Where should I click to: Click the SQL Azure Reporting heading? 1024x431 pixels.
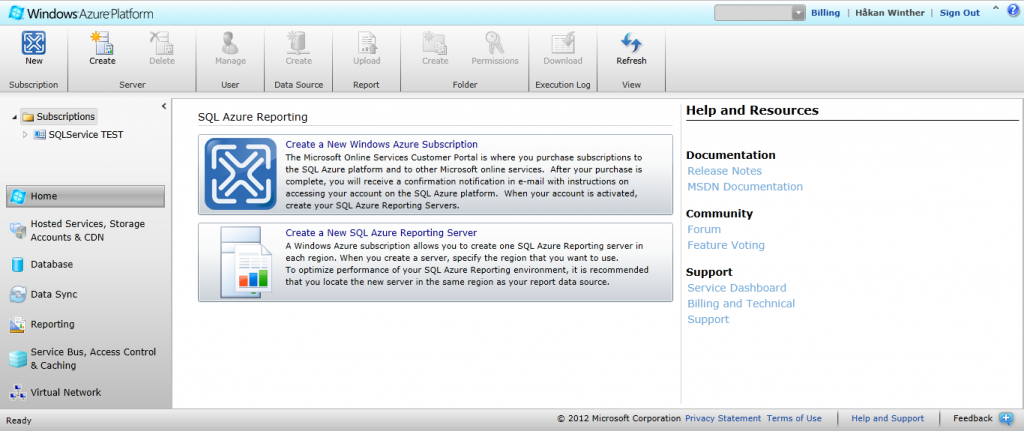(x=253, y=118)
